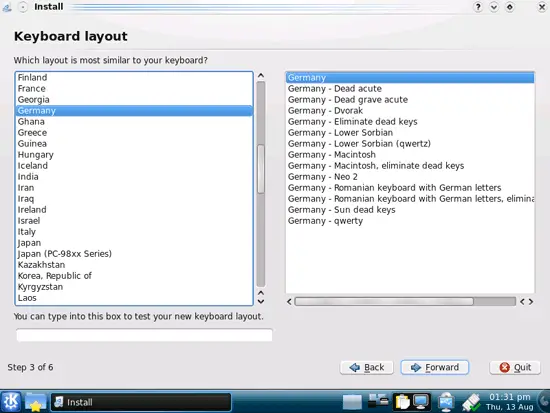
Task: Select Israel in the country list
Action: tap(134, 221)
